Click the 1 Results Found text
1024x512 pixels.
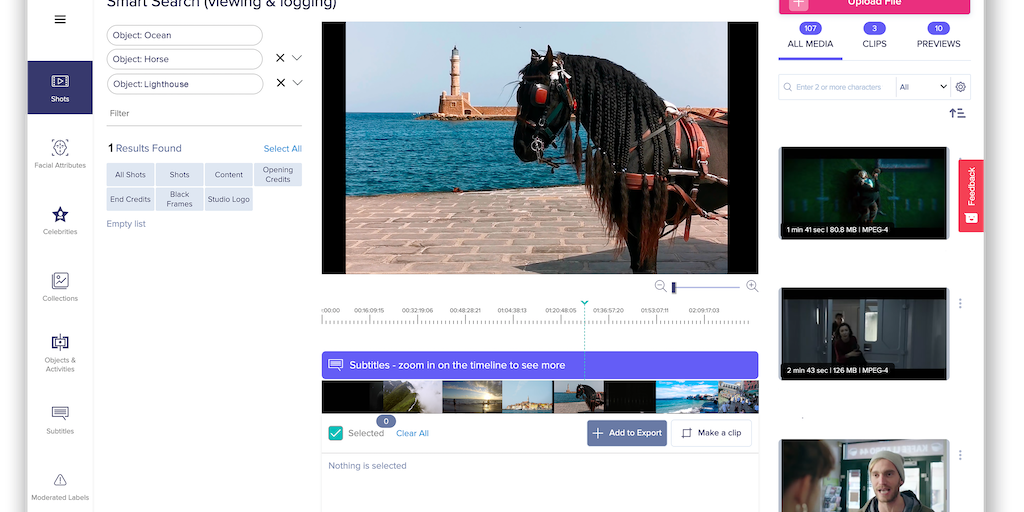145,148
